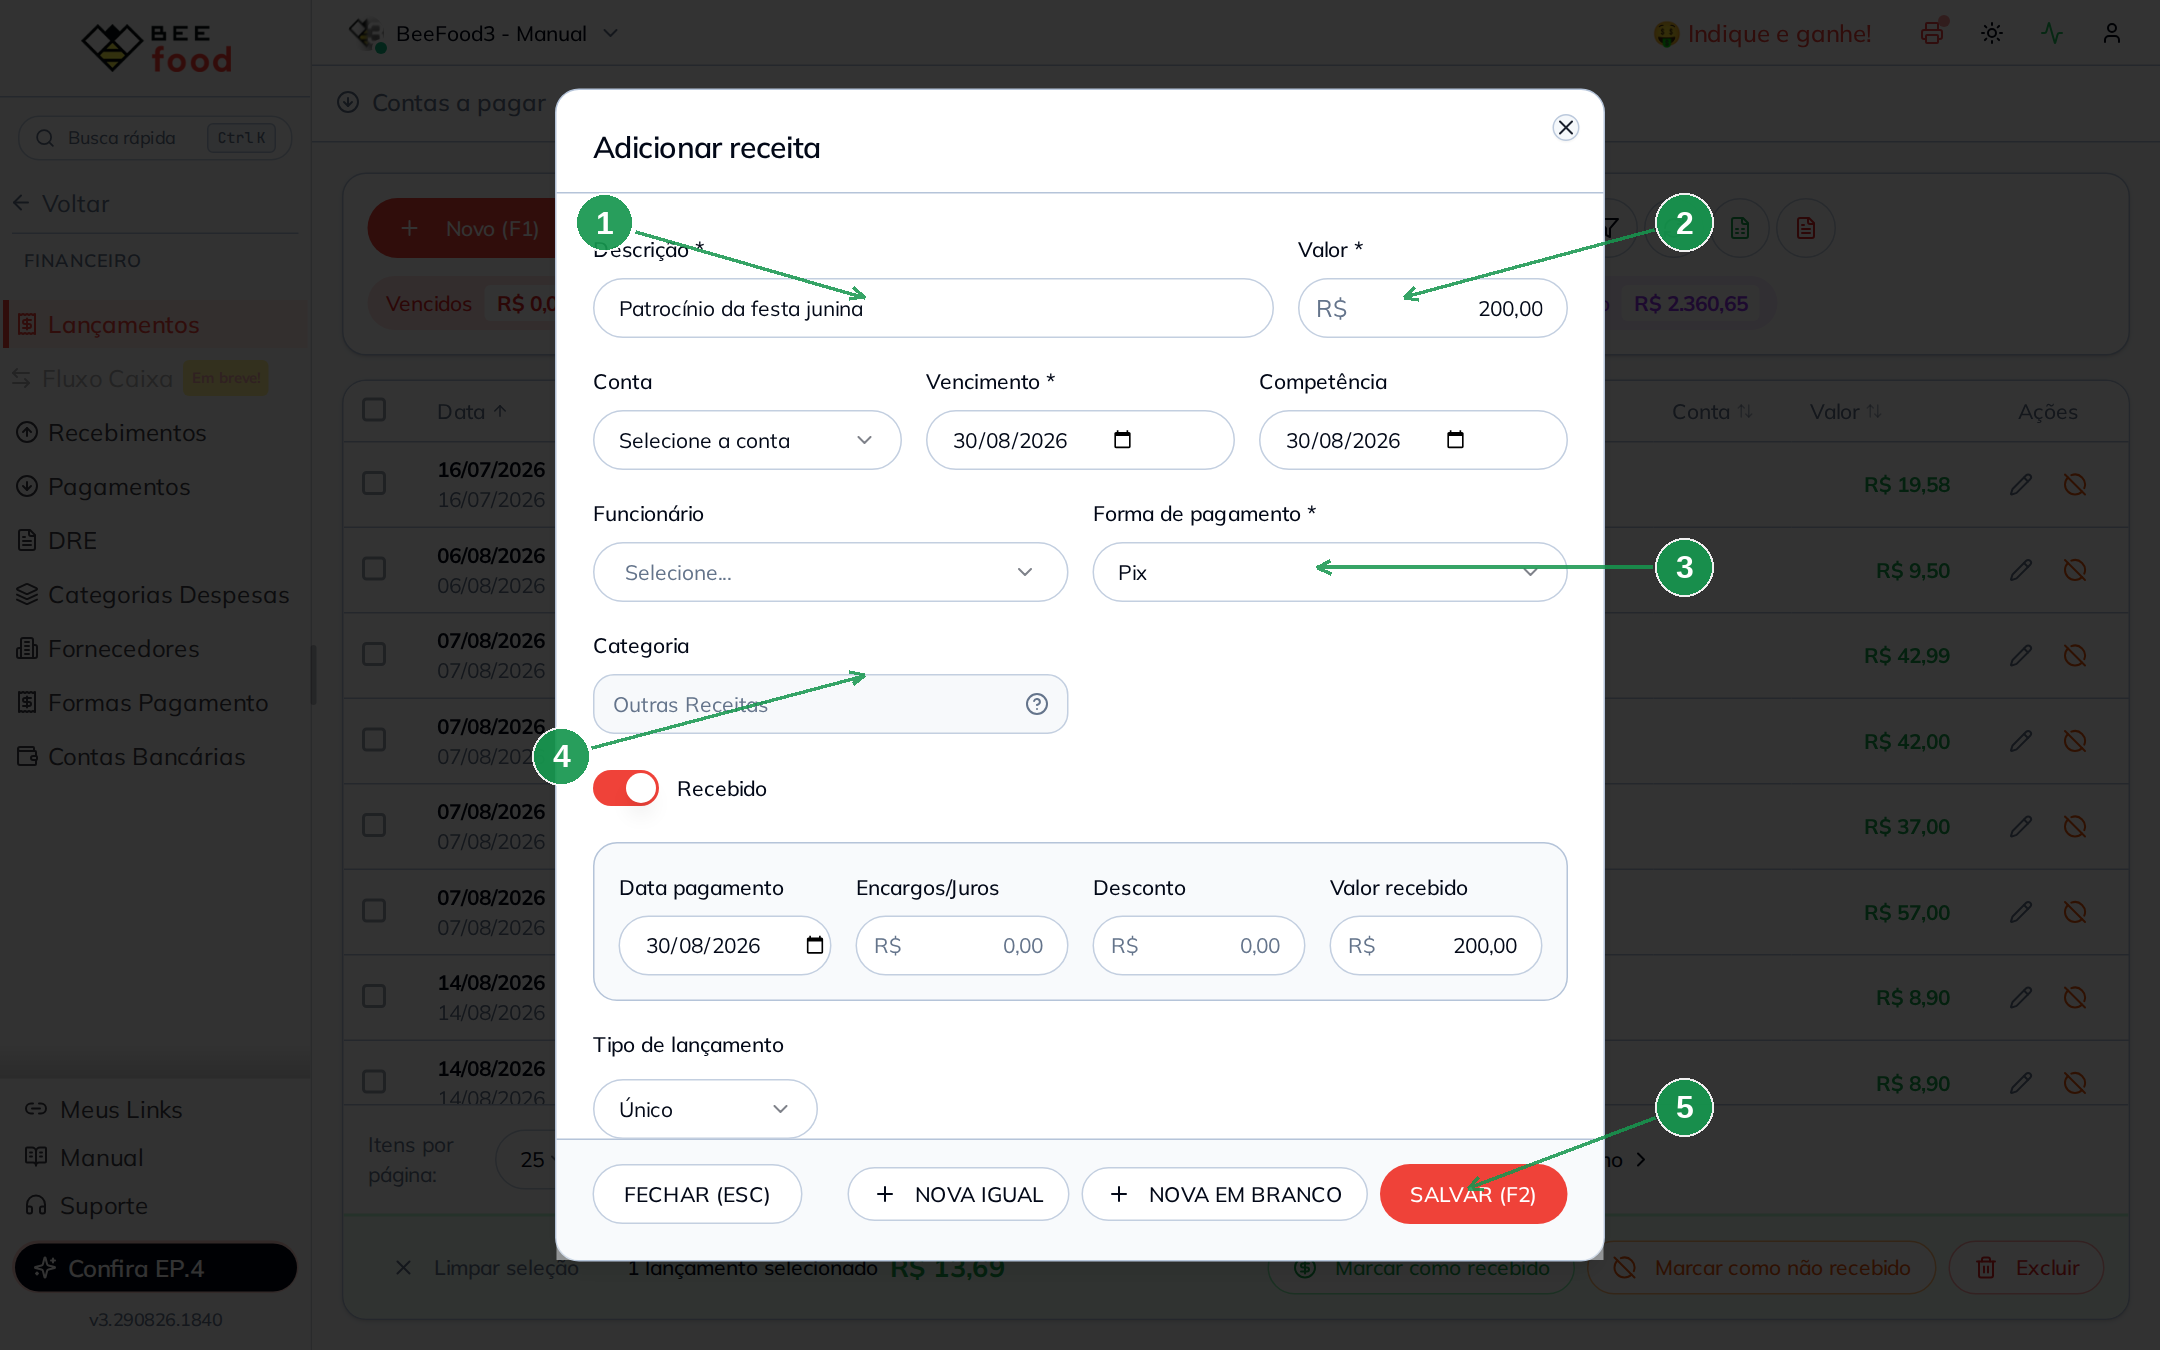Click the SALVAR (F2) button
Image resolution: width=2160 pixels, height=1350 pixels.
[1473, 1194]
